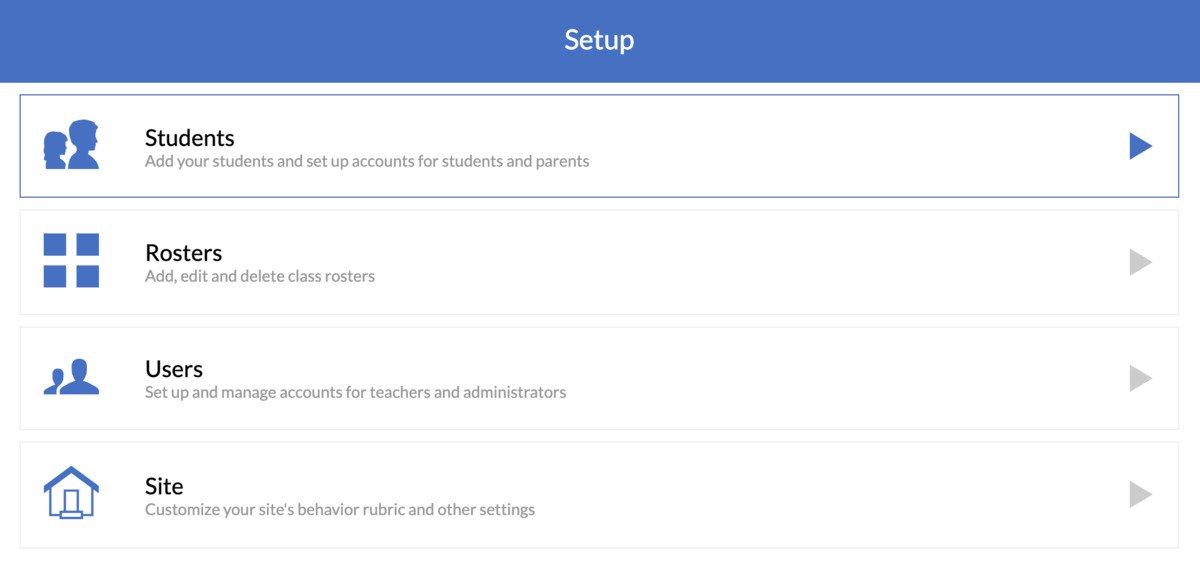Click the Users two-people icon

click(71, 377)
